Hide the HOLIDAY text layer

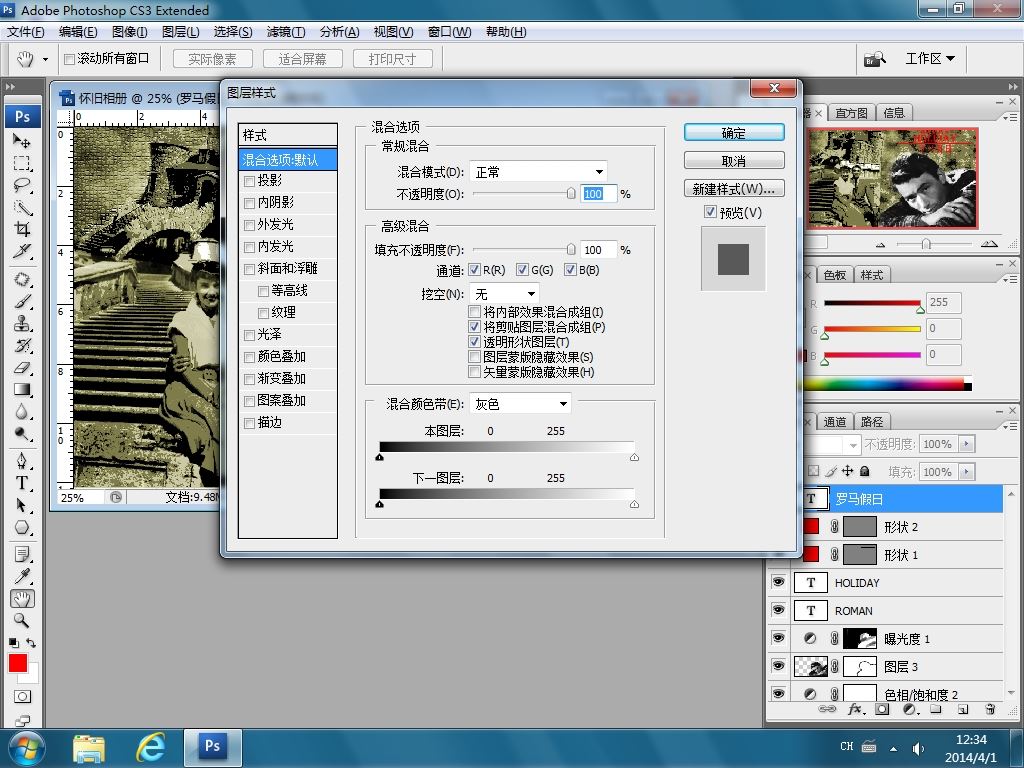(778, 582)
